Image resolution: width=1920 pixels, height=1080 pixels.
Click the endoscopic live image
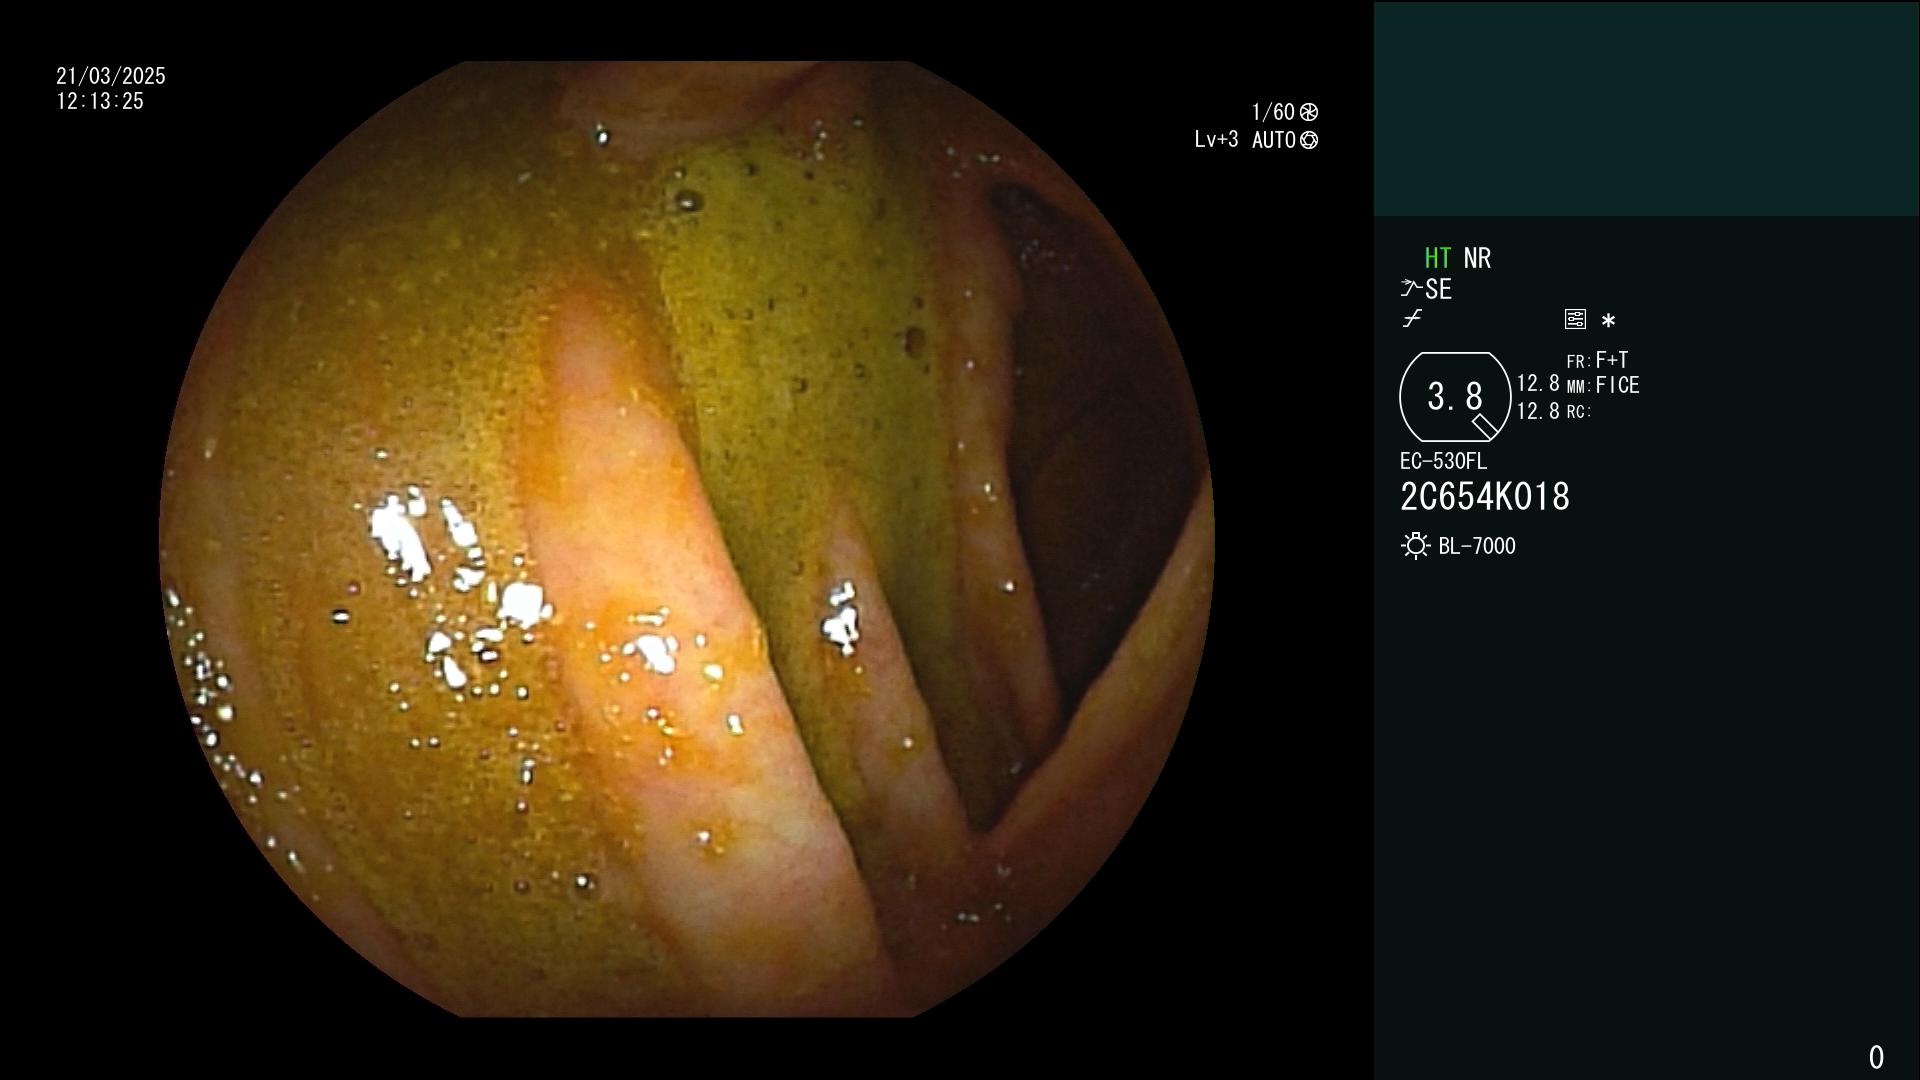tap(687, 539)
